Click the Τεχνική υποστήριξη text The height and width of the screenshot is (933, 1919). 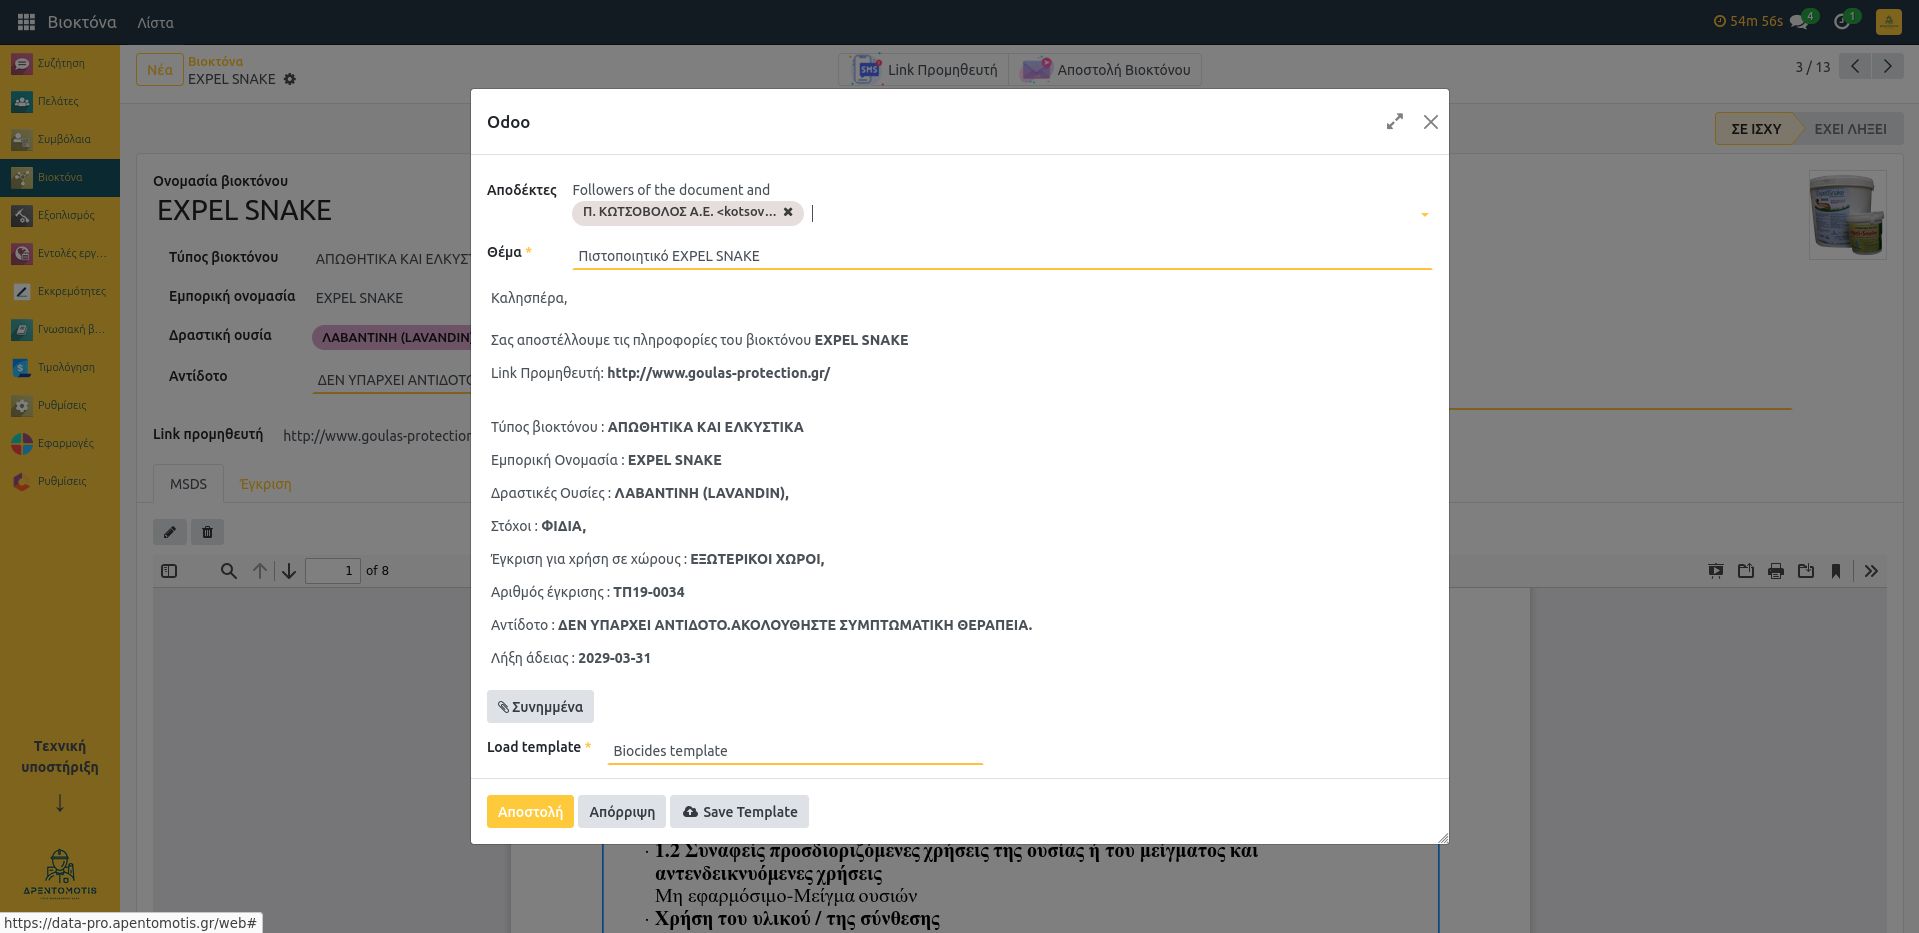[x=60, y=757]
